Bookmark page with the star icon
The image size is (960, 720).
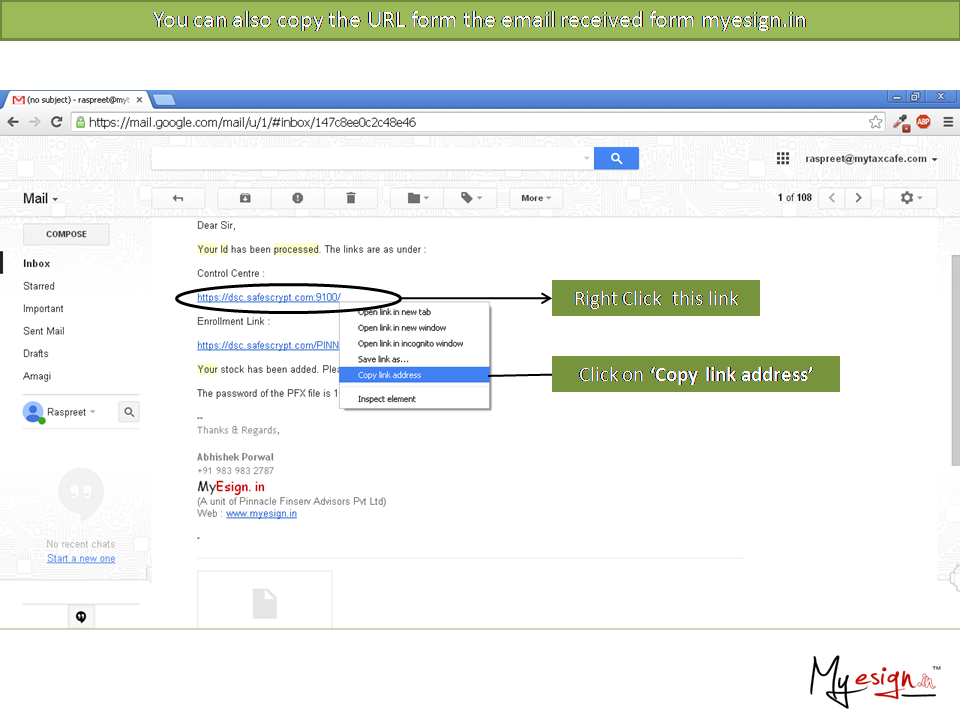pos(876,122)
